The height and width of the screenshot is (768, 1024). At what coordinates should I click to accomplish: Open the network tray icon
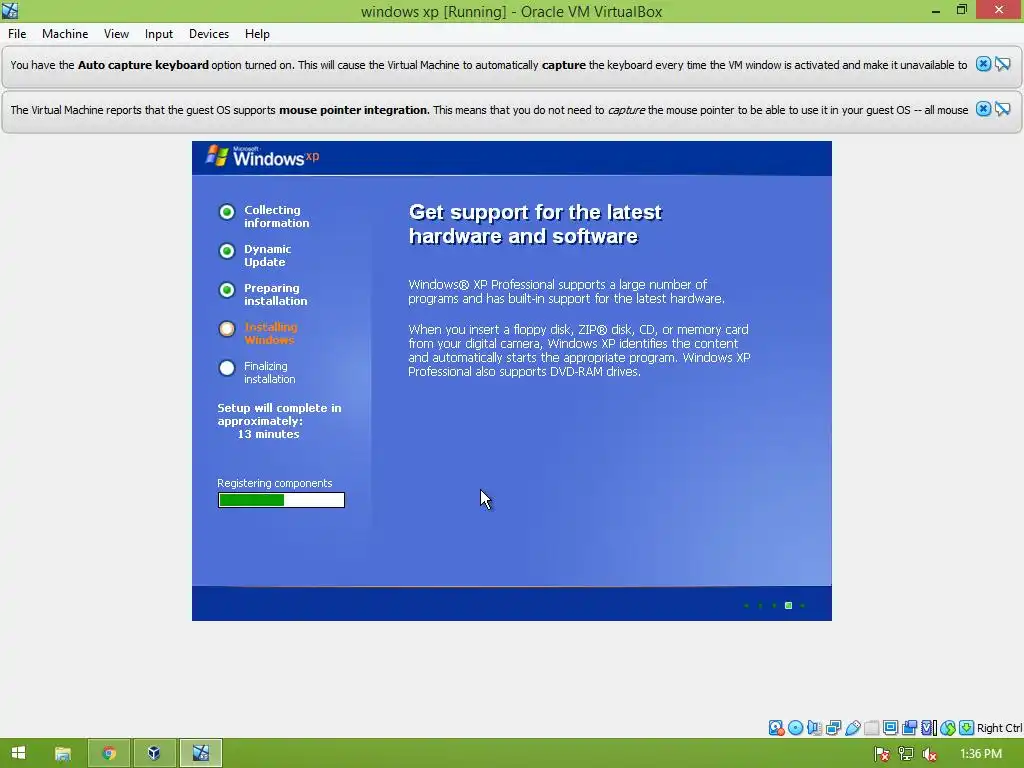coord(906,754)
